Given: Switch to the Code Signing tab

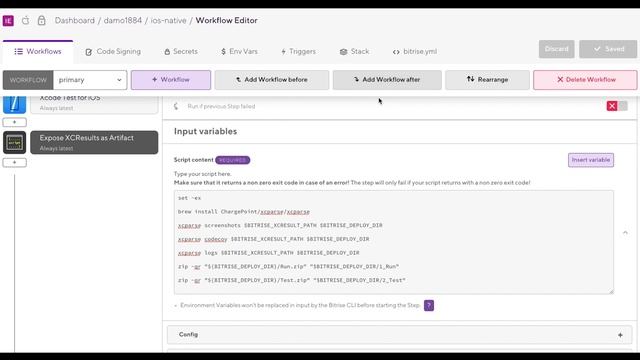Looking at the screenshot, I should [113, 51].
